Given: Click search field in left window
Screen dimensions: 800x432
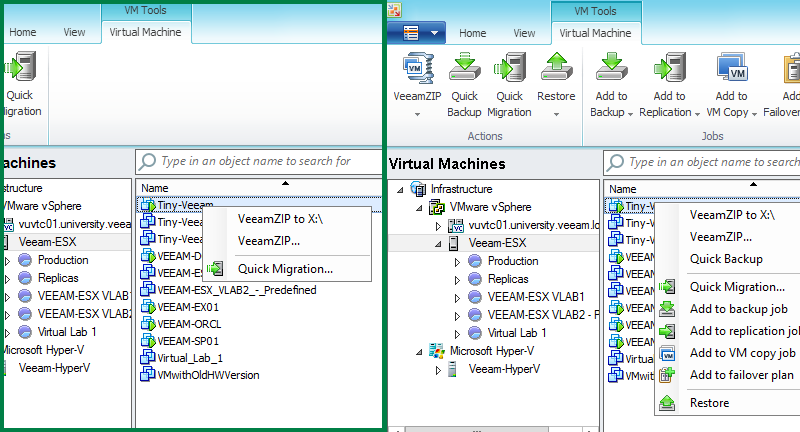Looking at the screenshot, I should tap(259, 161).
